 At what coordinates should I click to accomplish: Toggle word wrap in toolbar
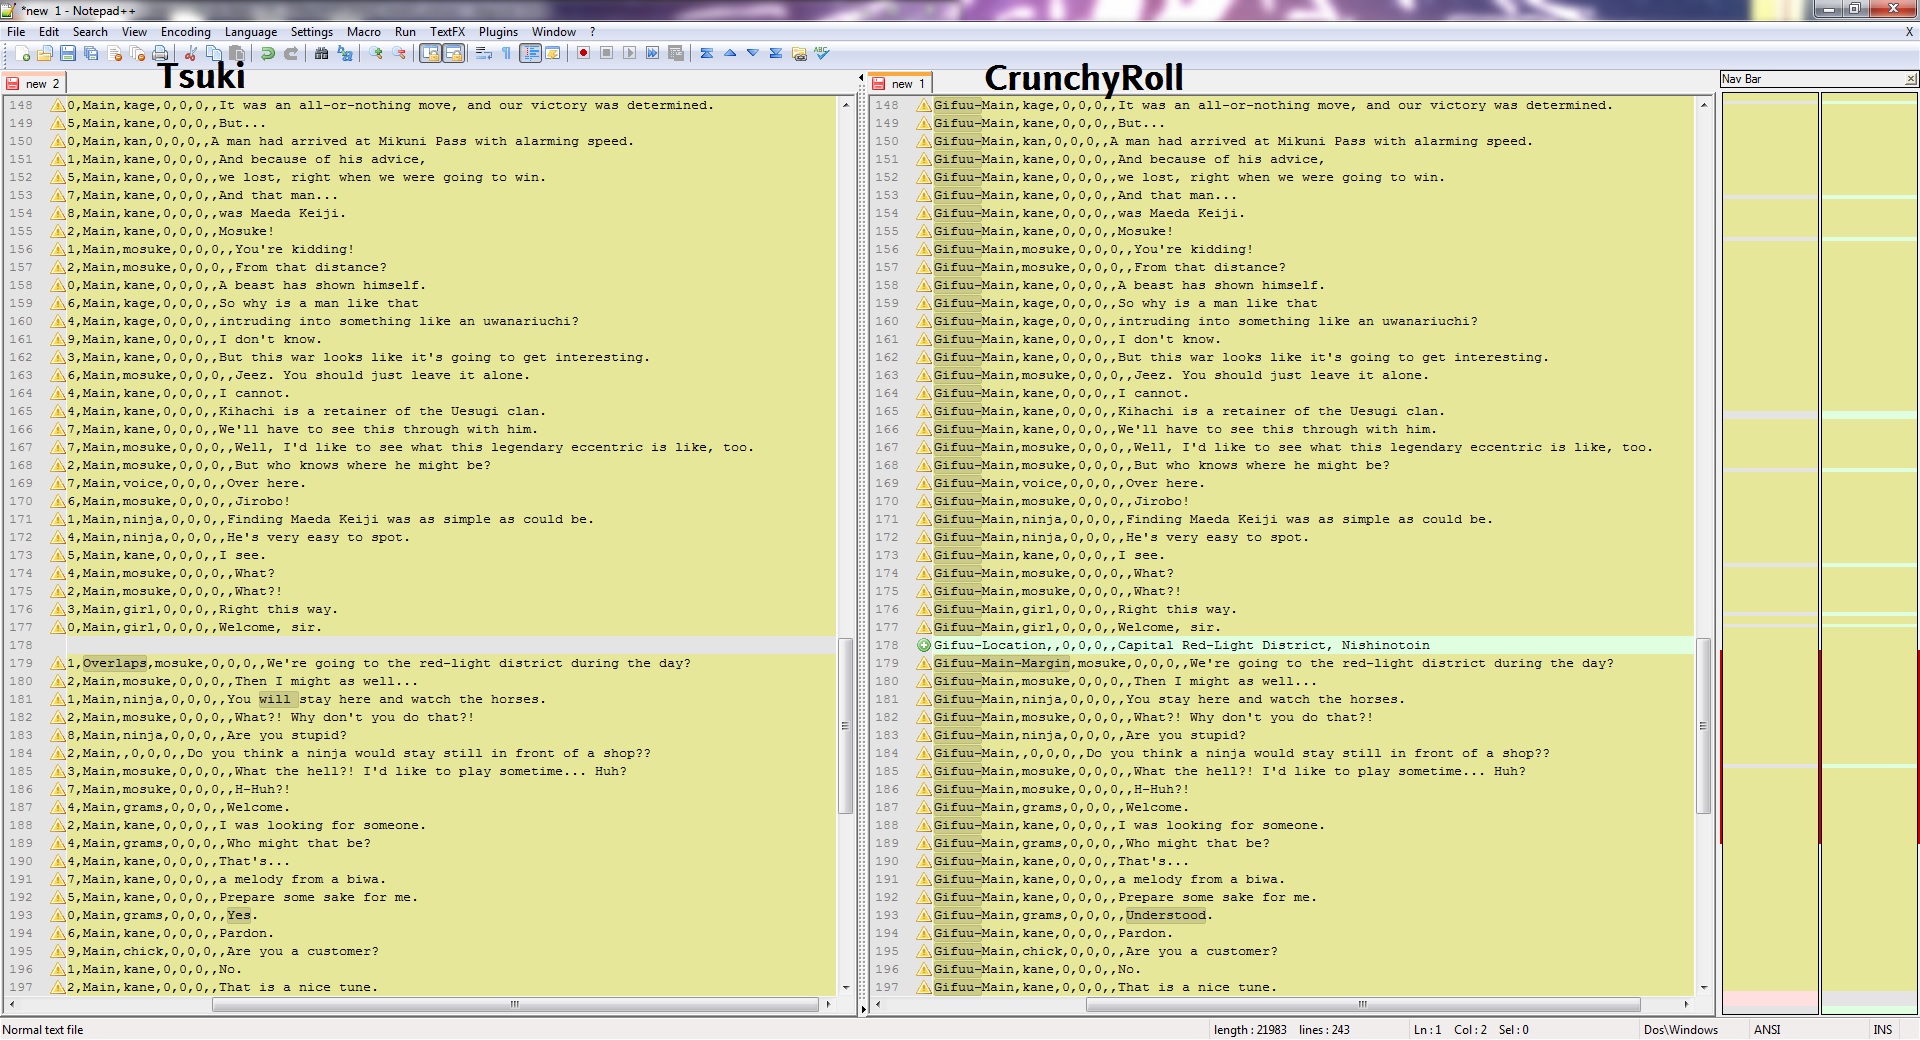484,54
